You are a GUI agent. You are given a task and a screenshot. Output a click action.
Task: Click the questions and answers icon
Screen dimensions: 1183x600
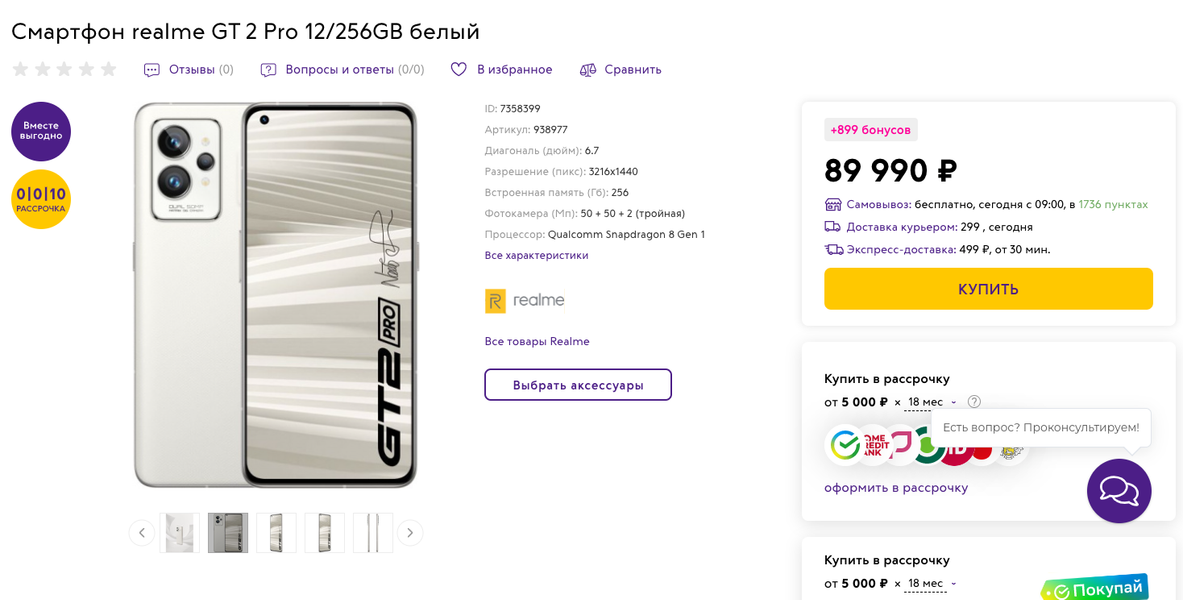268,70
